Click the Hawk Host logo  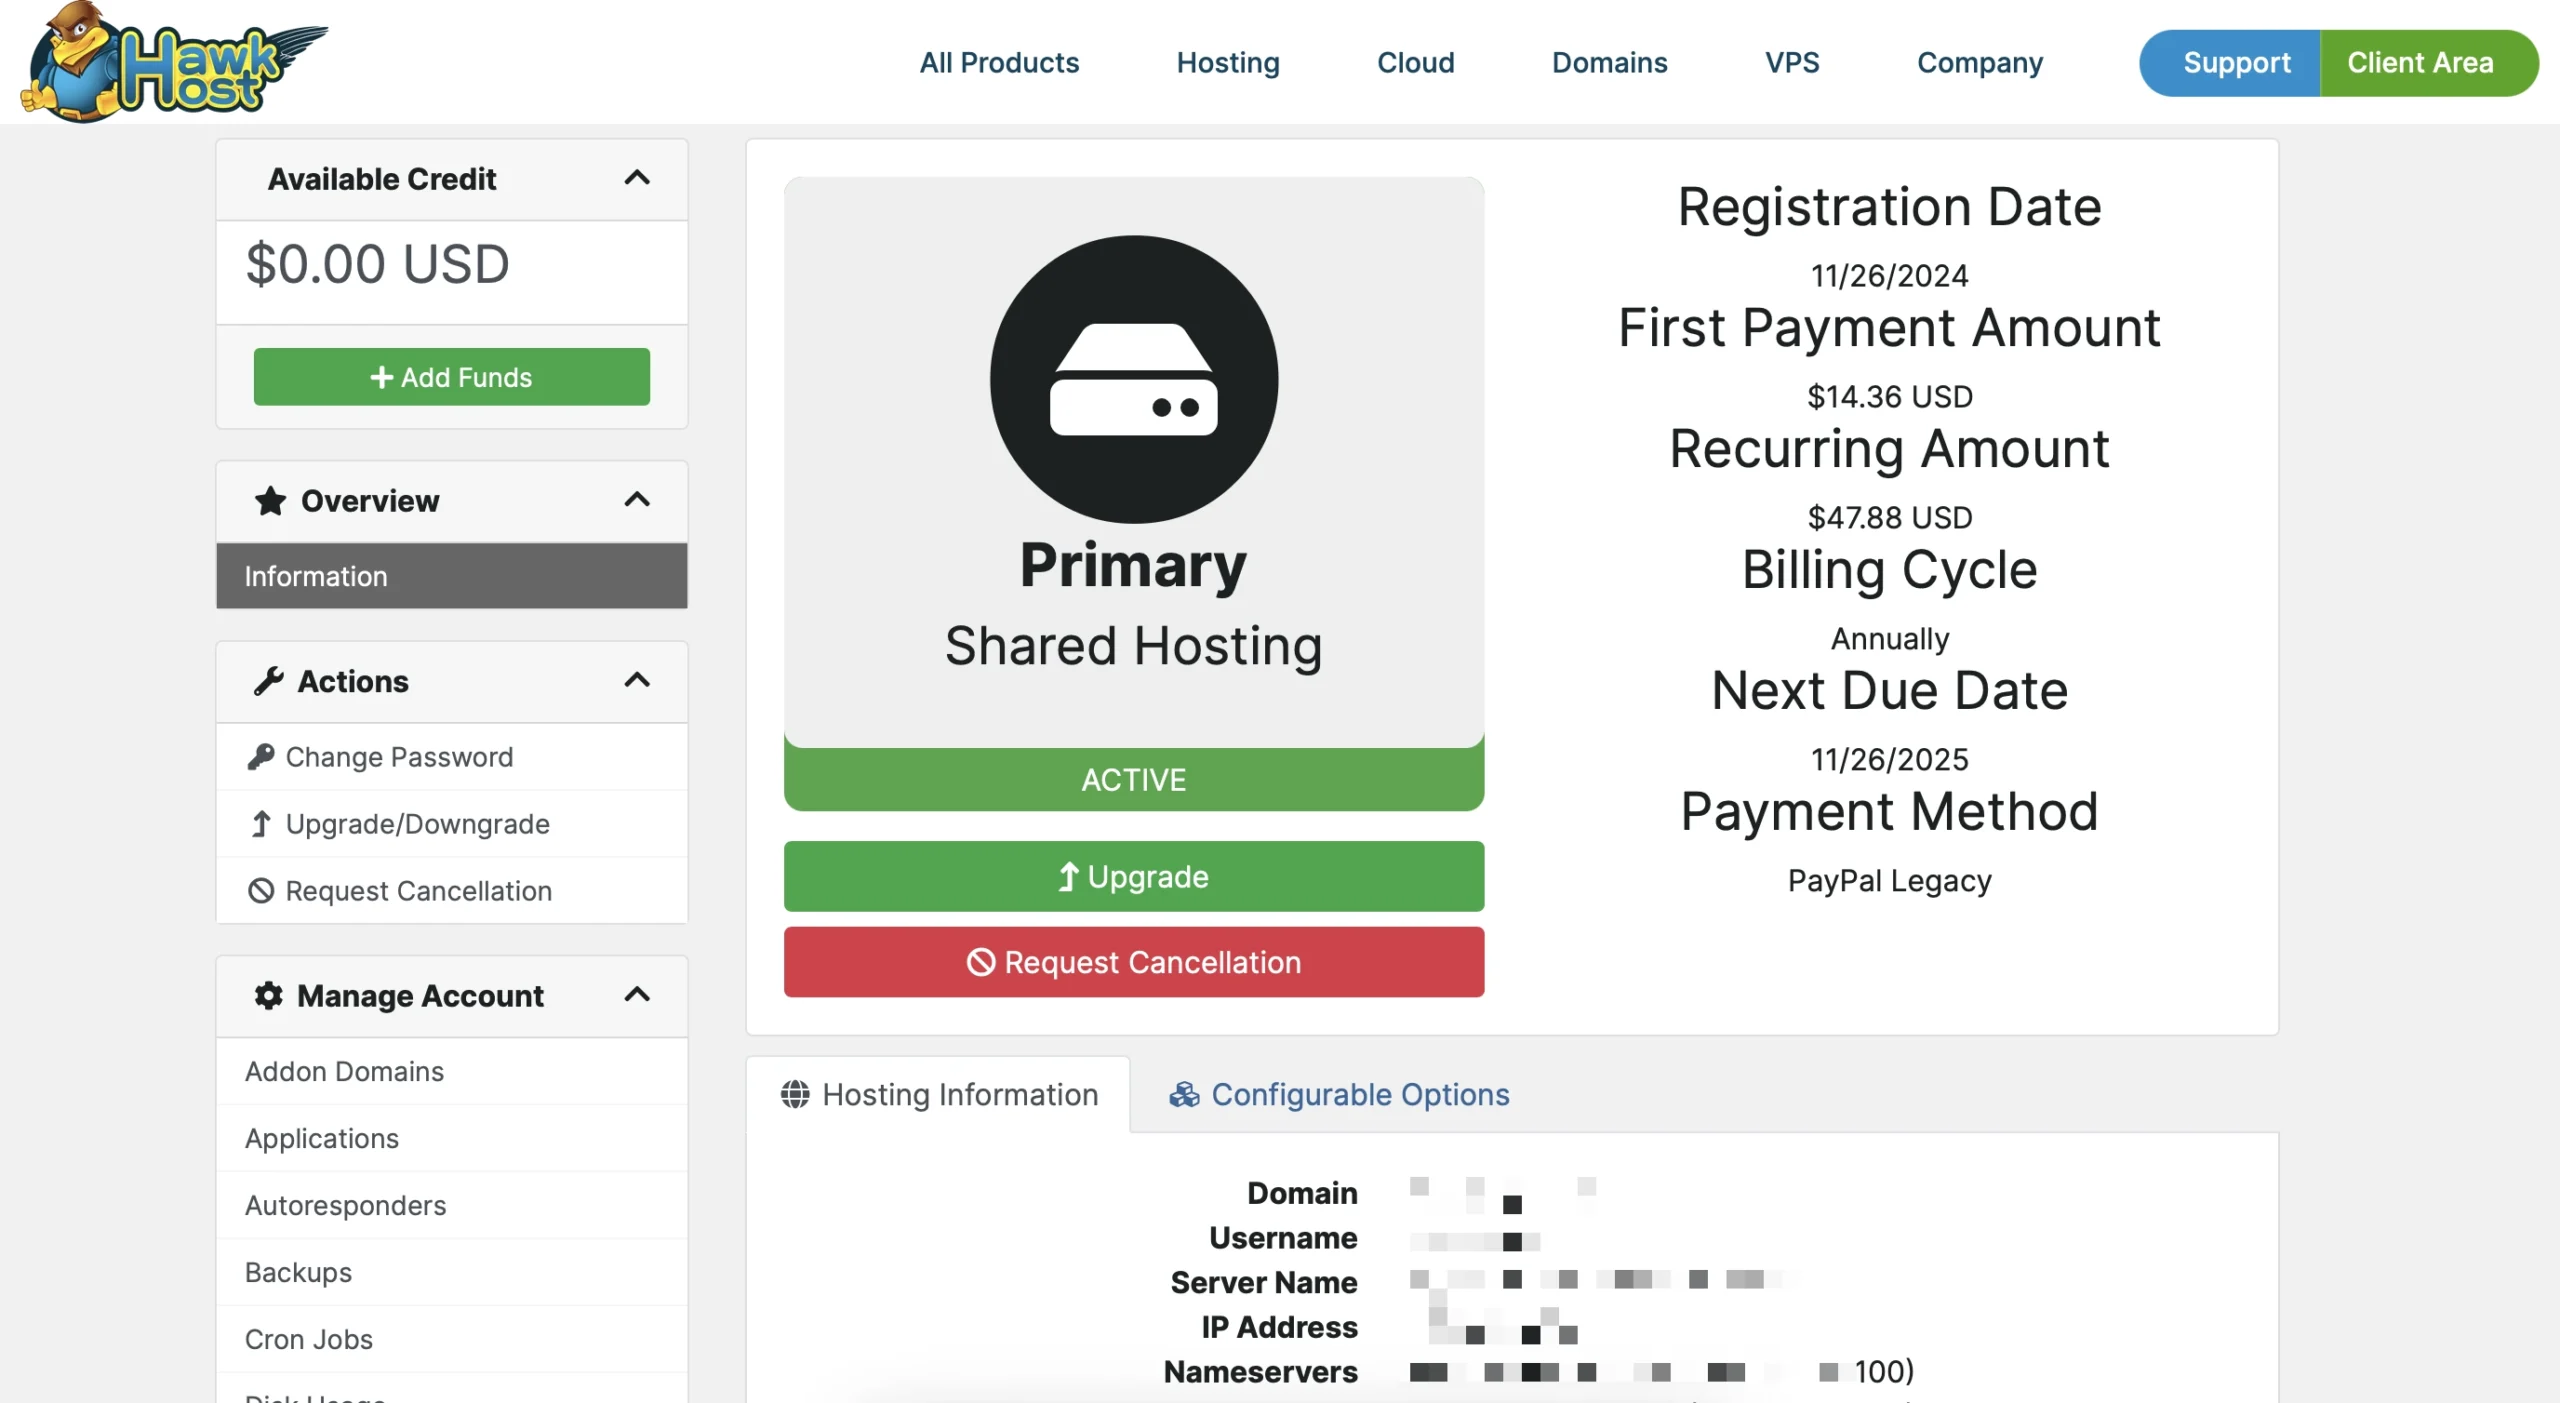(174, 62)
